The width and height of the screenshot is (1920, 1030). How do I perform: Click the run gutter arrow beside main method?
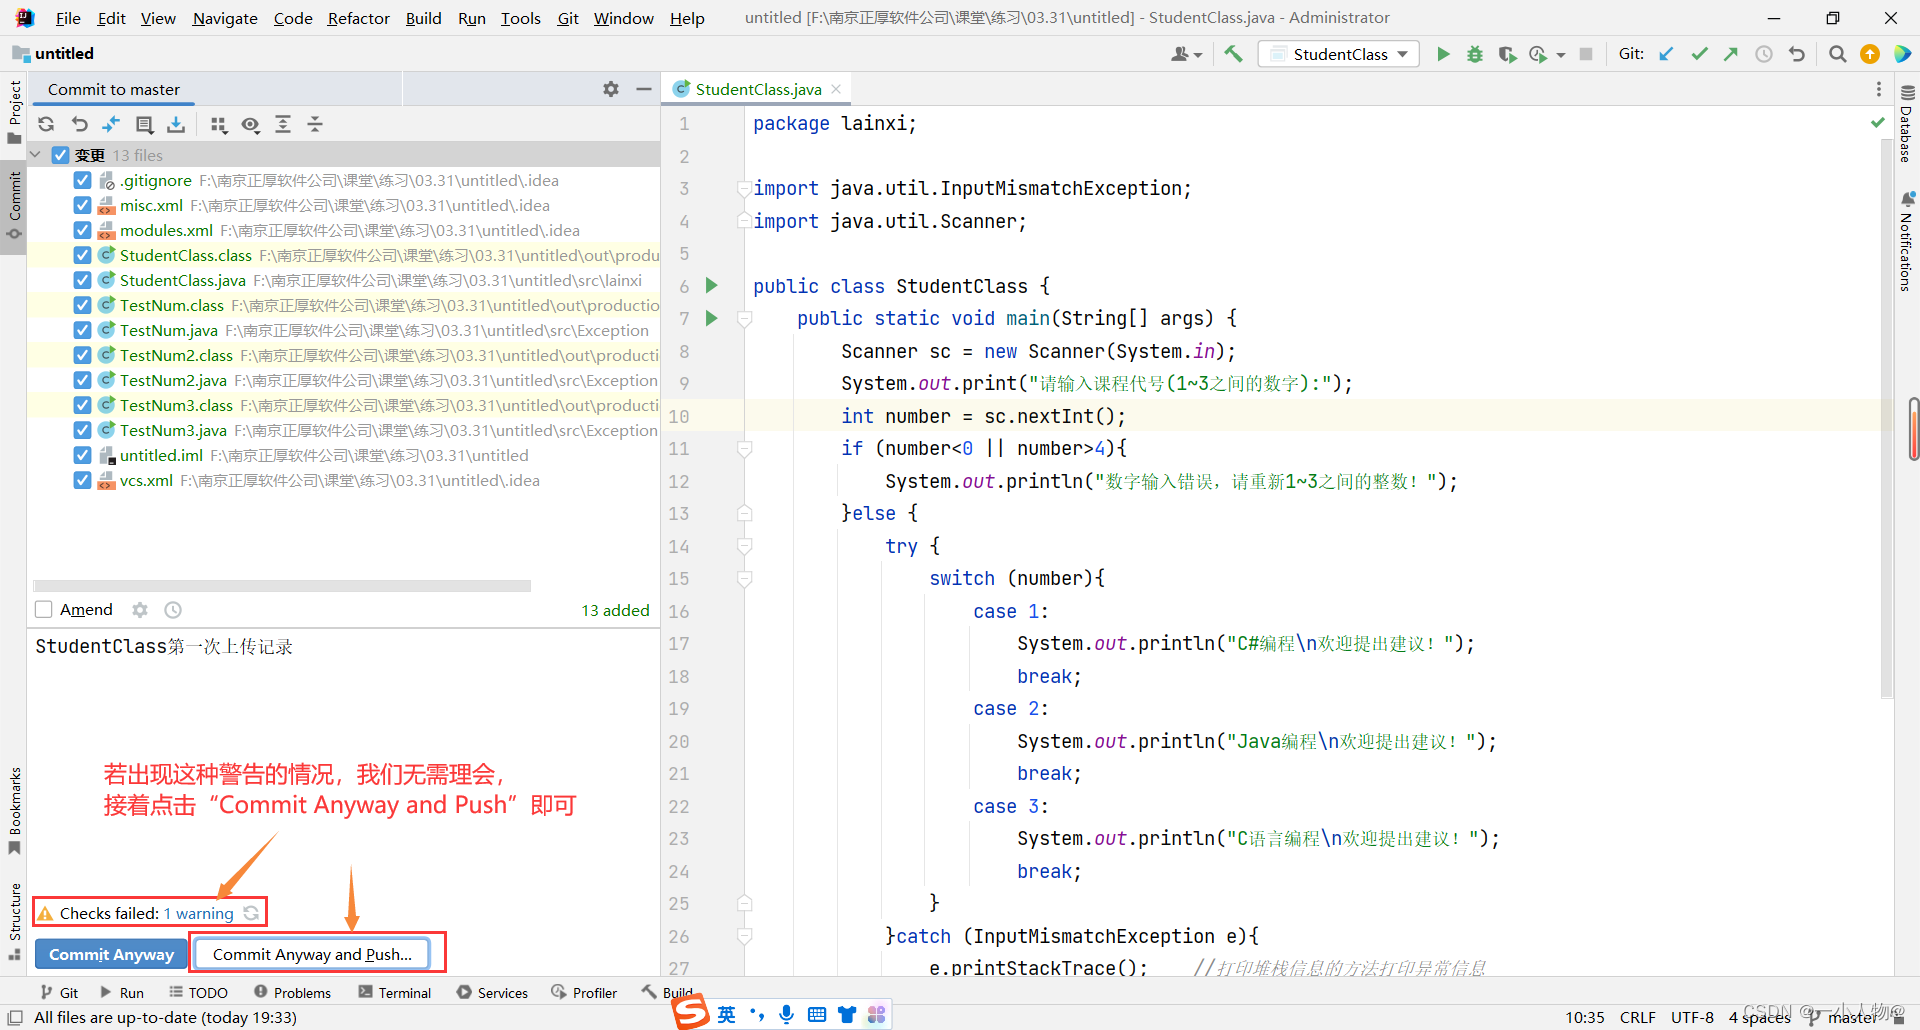coord(712,318)
